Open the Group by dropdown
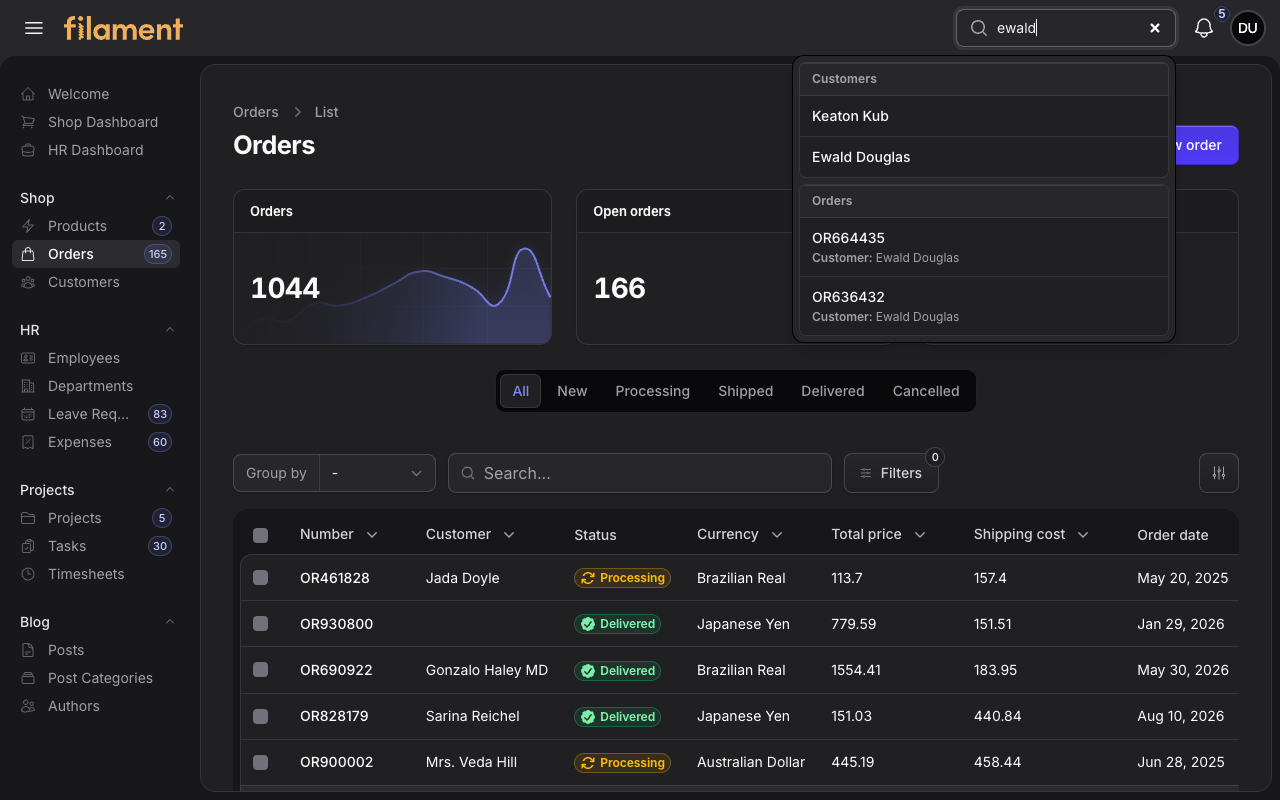Screen dimensions: 1280x800 377,473
